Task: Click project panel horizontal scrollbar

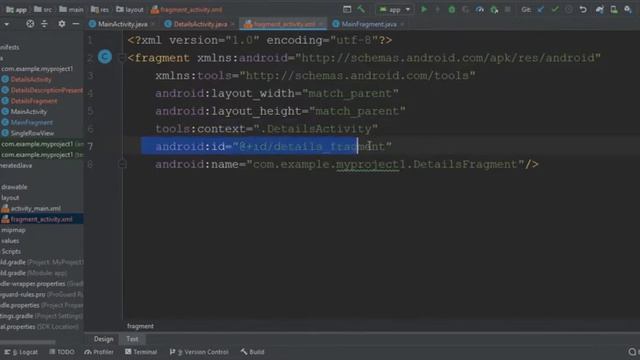Action: tap(28, 342)
